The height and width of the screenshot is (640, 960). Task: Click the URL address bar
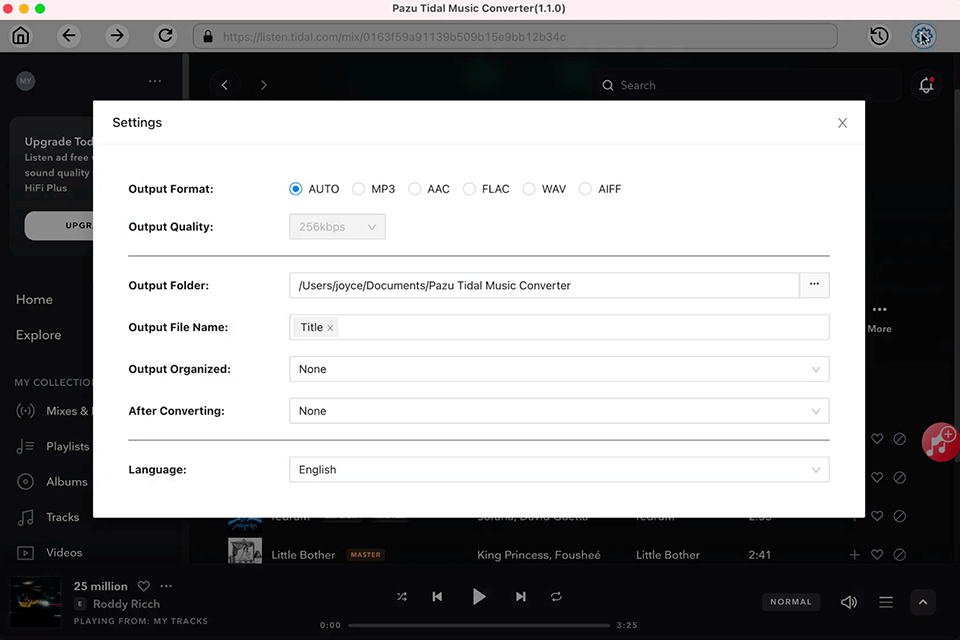(516, 37)
